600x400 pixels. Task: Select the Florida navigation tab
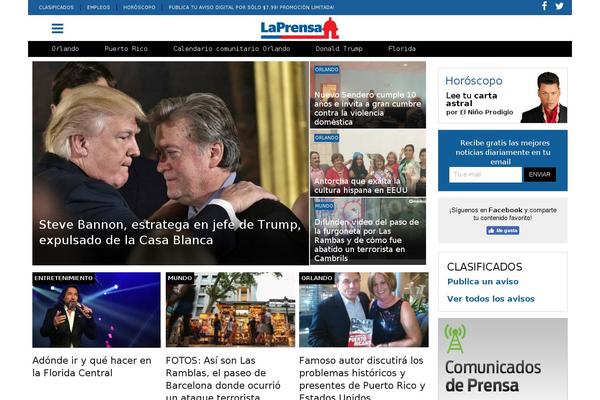(x=402, y=49)
